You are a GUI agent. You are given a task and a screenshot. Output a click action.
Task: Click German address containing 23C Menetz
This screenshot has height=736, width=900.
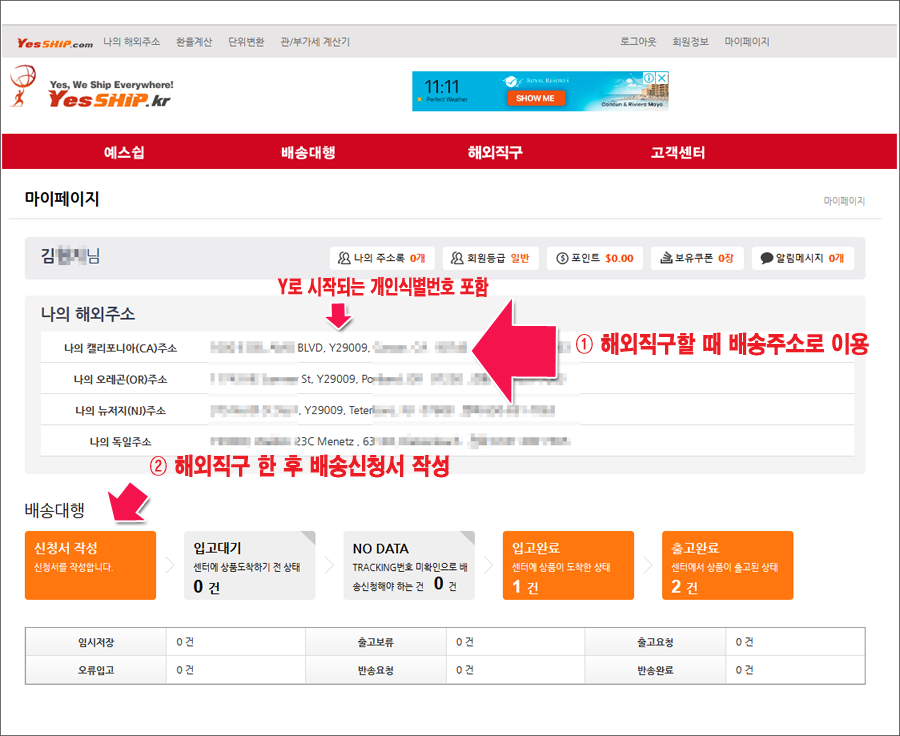tap(390, 441)
